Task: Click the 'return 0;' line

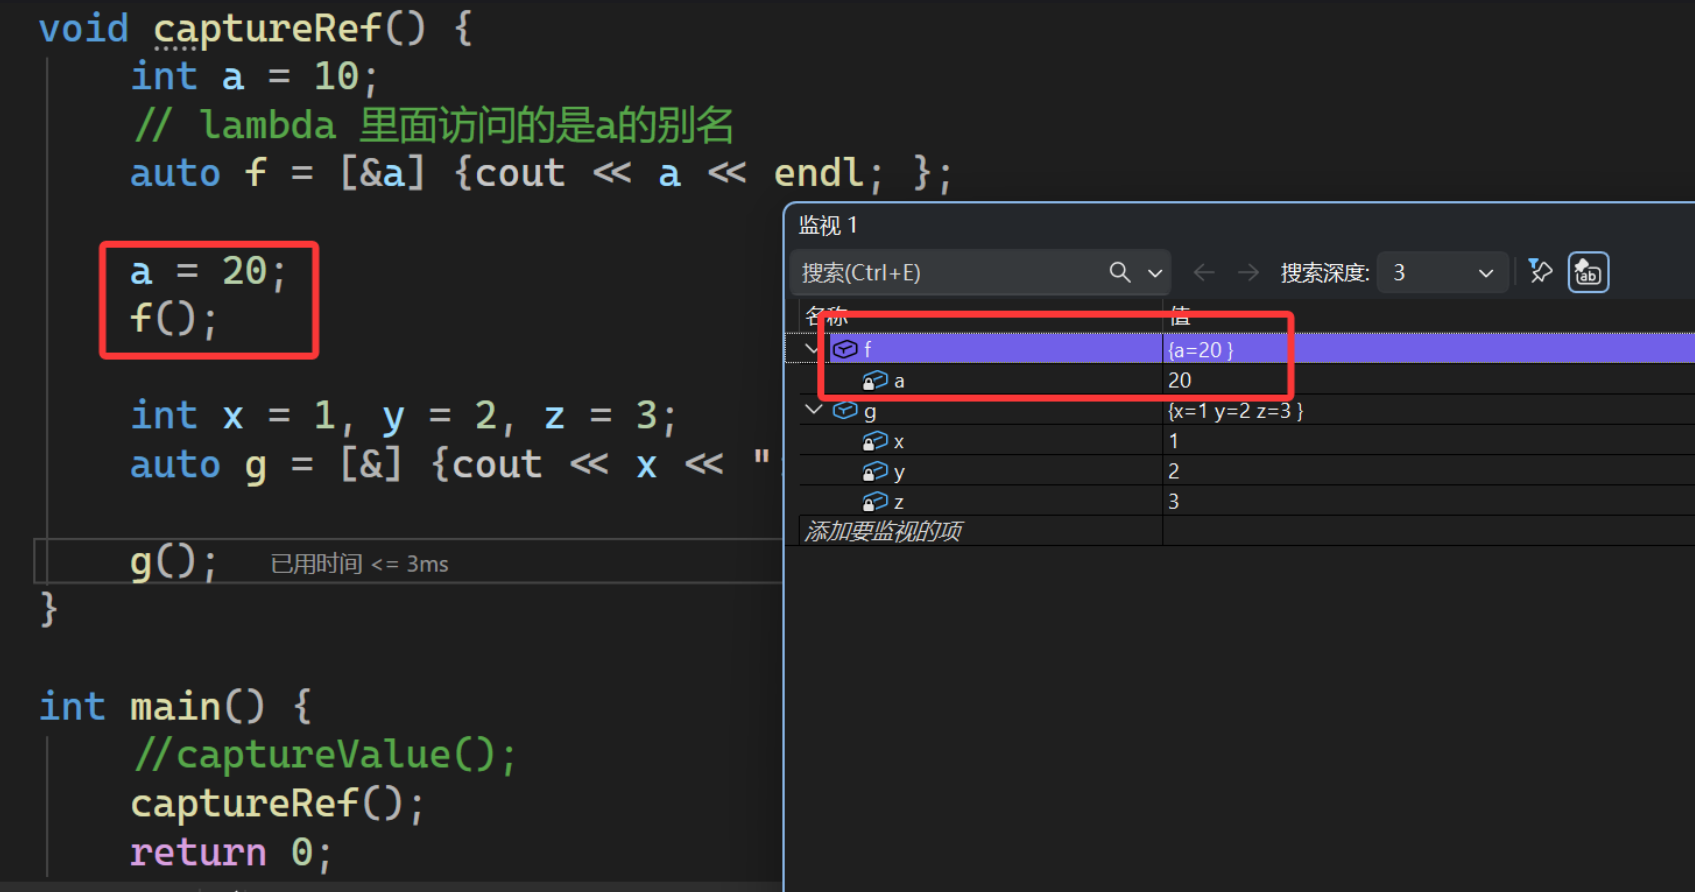Action: pyautogui.click(x=230, y=853)
